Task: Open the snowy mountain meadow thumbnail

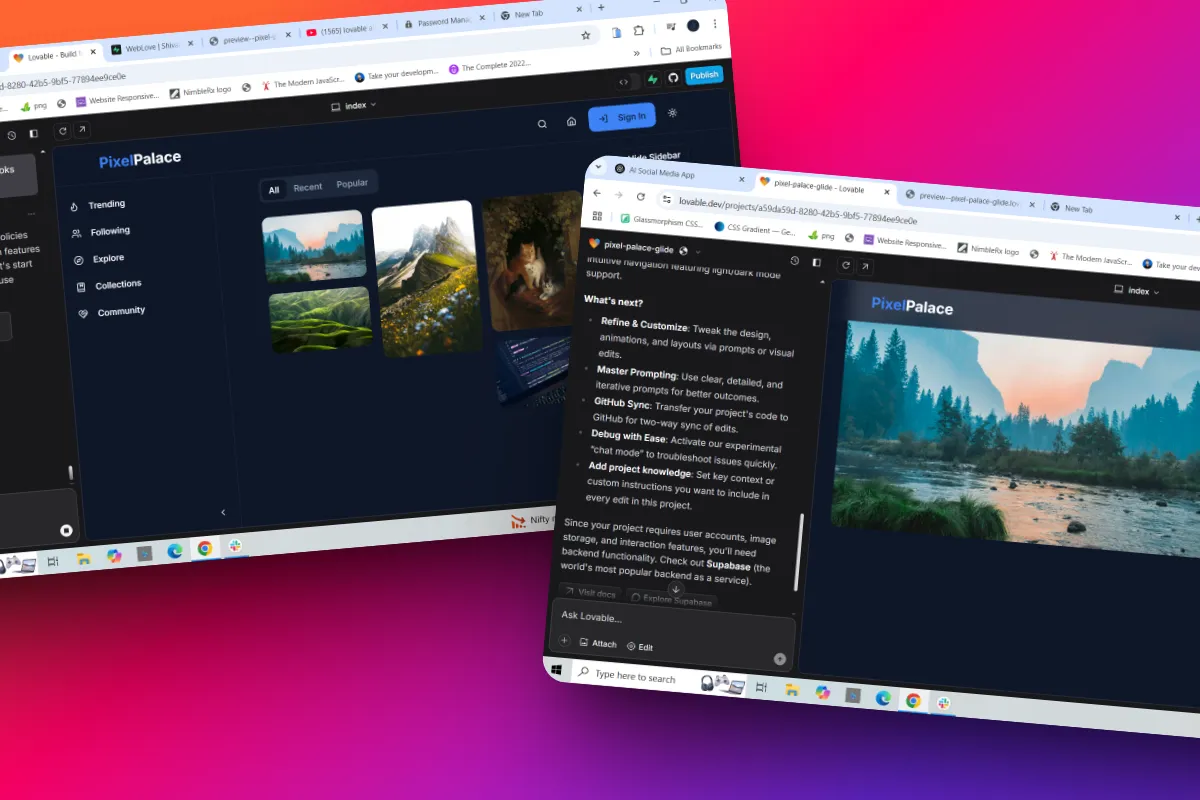Action: (x=427, y=278)
